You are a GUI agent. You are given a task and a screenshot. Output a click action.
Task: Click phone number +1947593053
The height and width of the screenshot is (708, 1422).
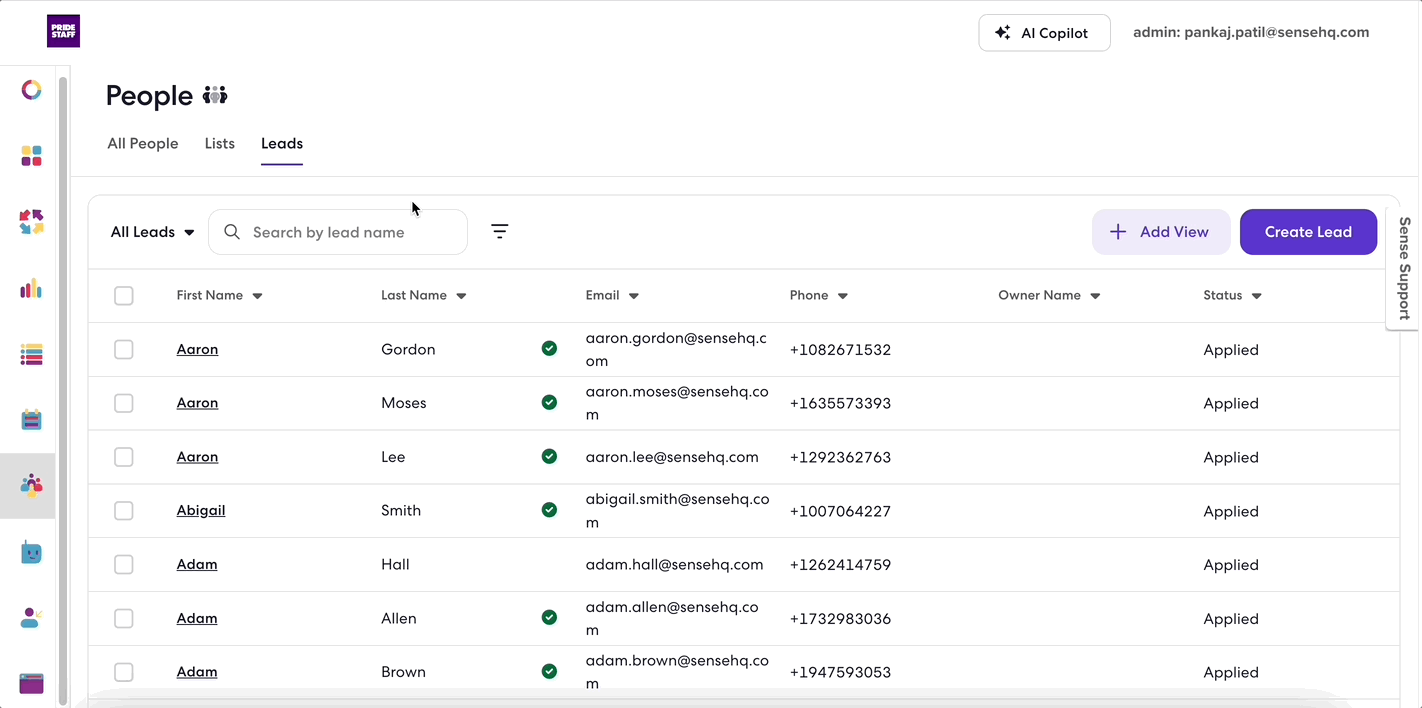[840, 672]
